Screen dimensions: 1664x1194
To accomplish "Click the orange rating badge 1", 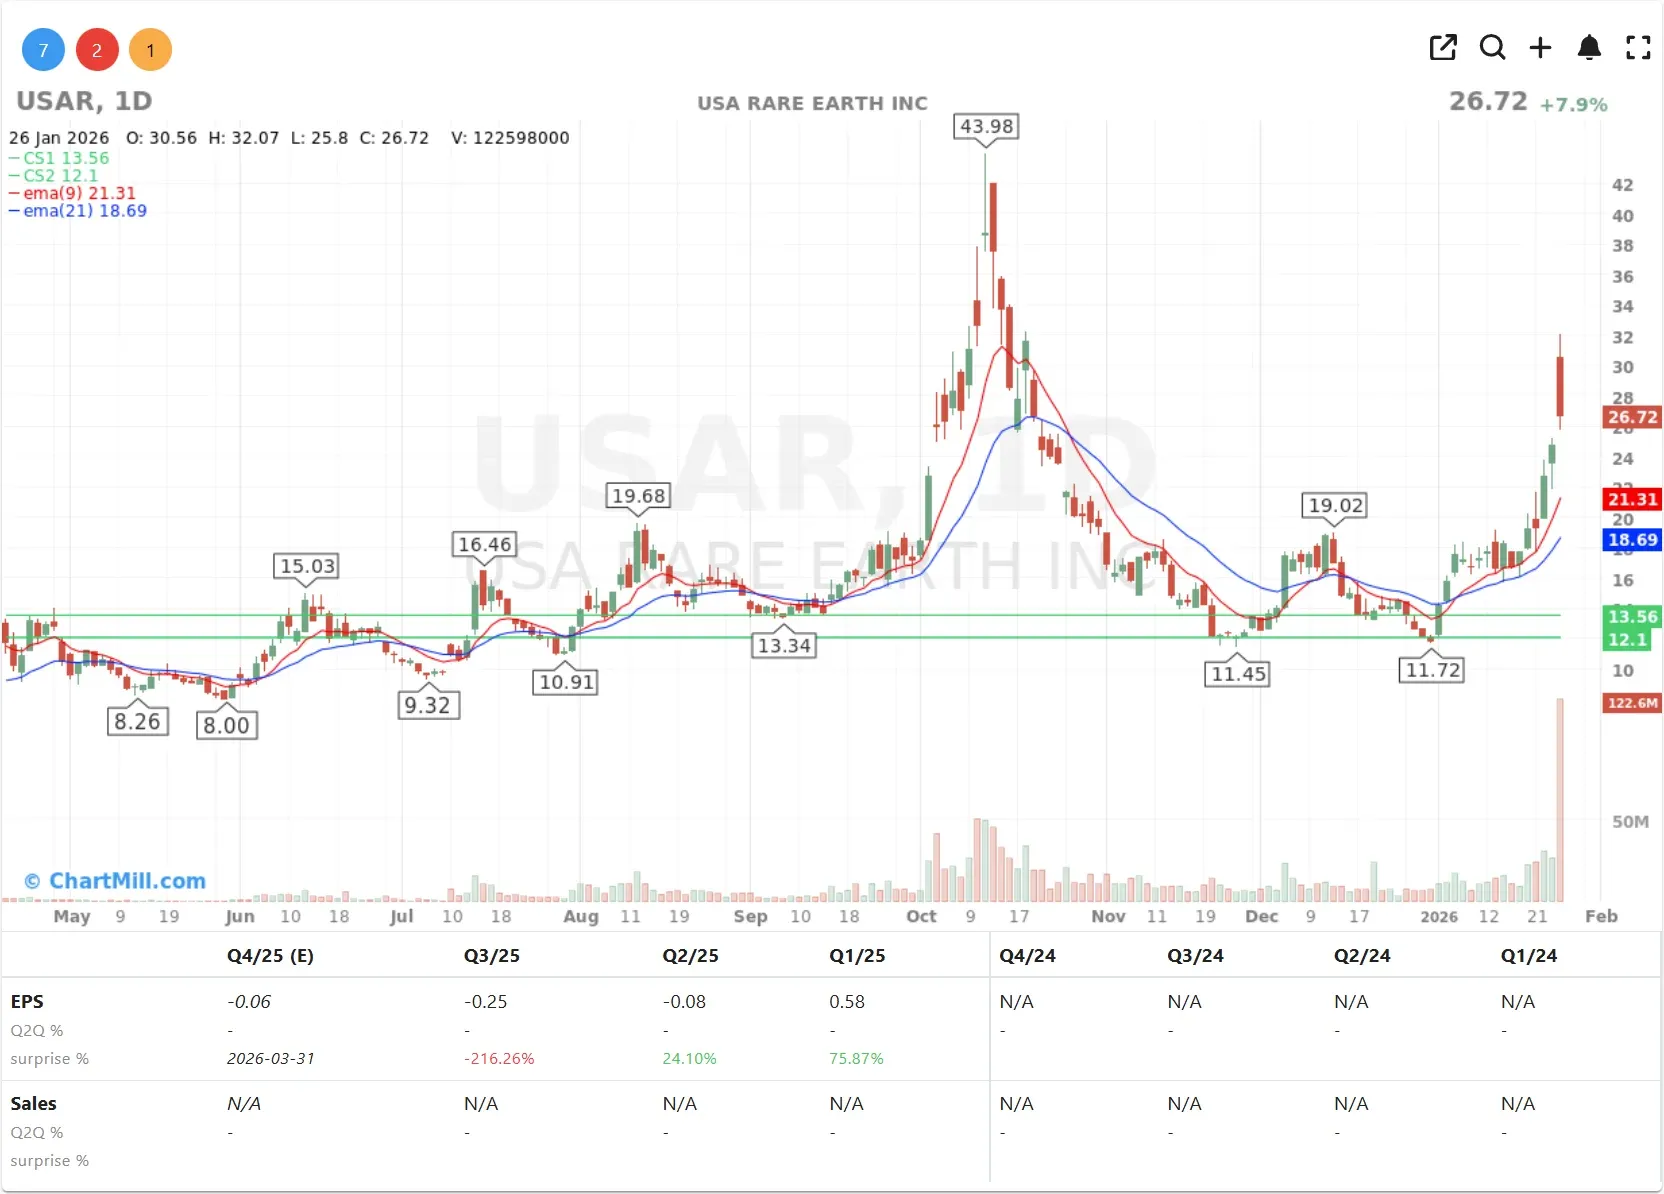I will click(x=150, y=49).
